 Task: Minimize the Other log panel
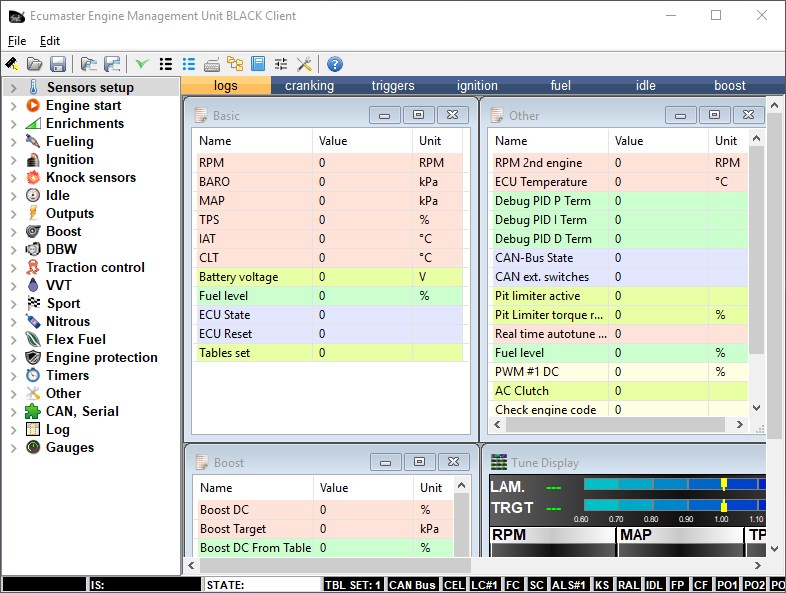[680, 115]
